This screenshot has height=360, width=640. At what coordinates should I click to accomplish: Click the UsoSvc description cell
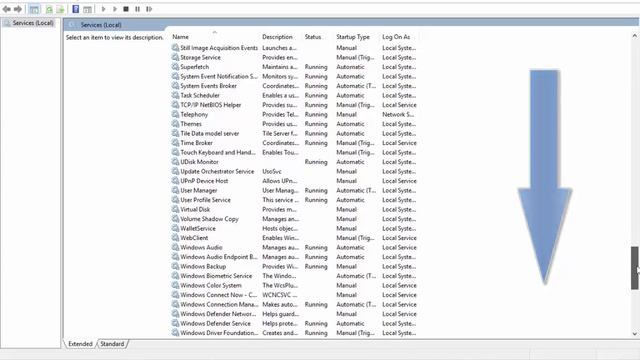[x=272, y=171]
